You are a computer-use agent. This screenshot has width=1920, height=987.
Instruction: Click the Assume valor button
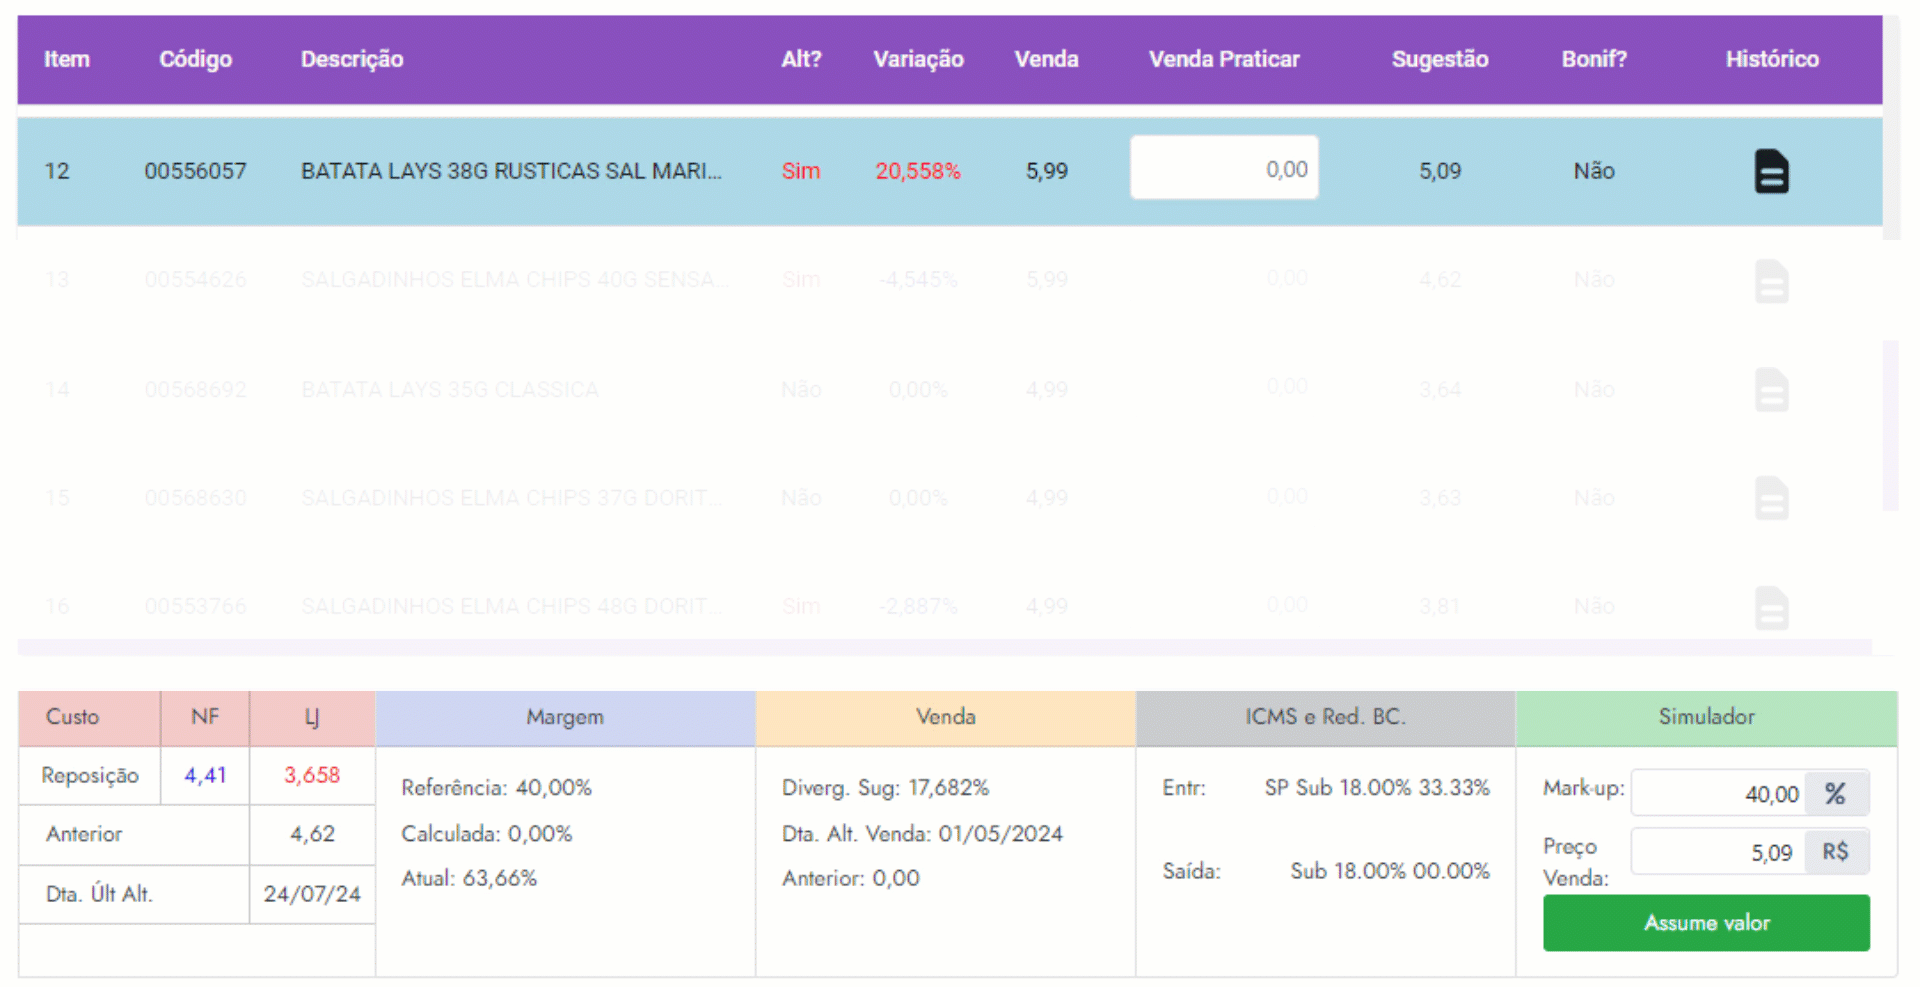[1706, 922]
